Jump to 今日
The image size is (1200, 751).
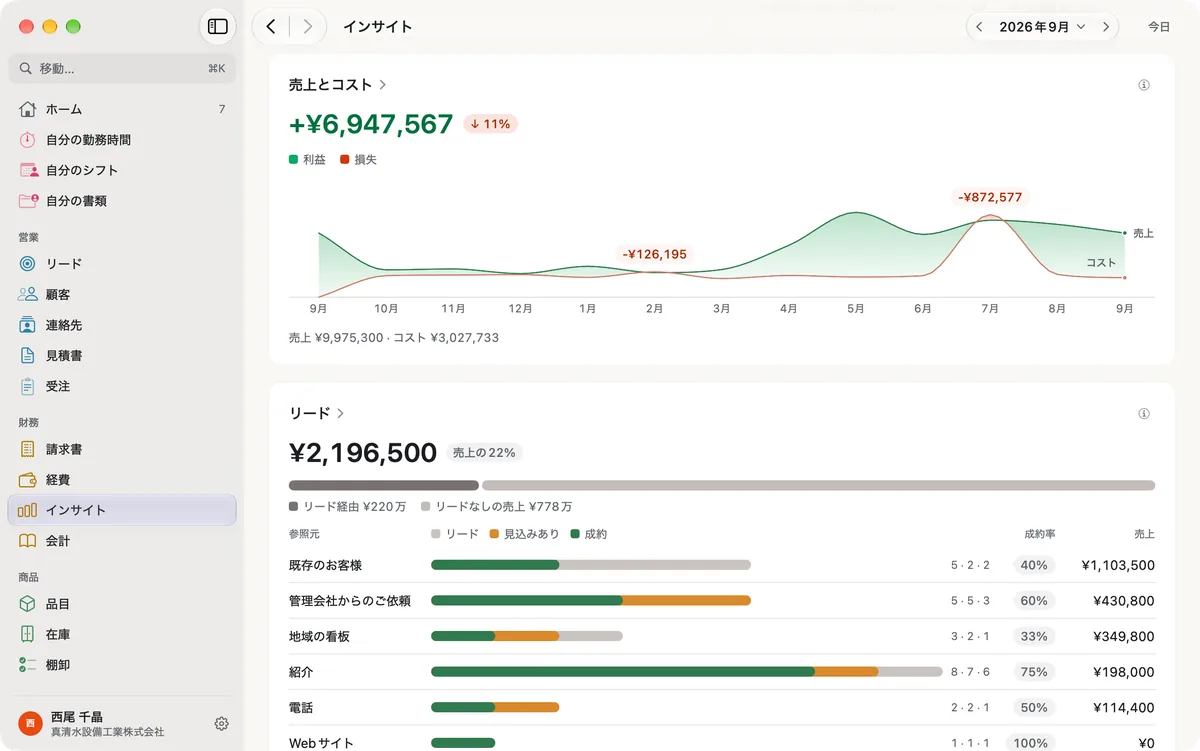[1159, 27]
